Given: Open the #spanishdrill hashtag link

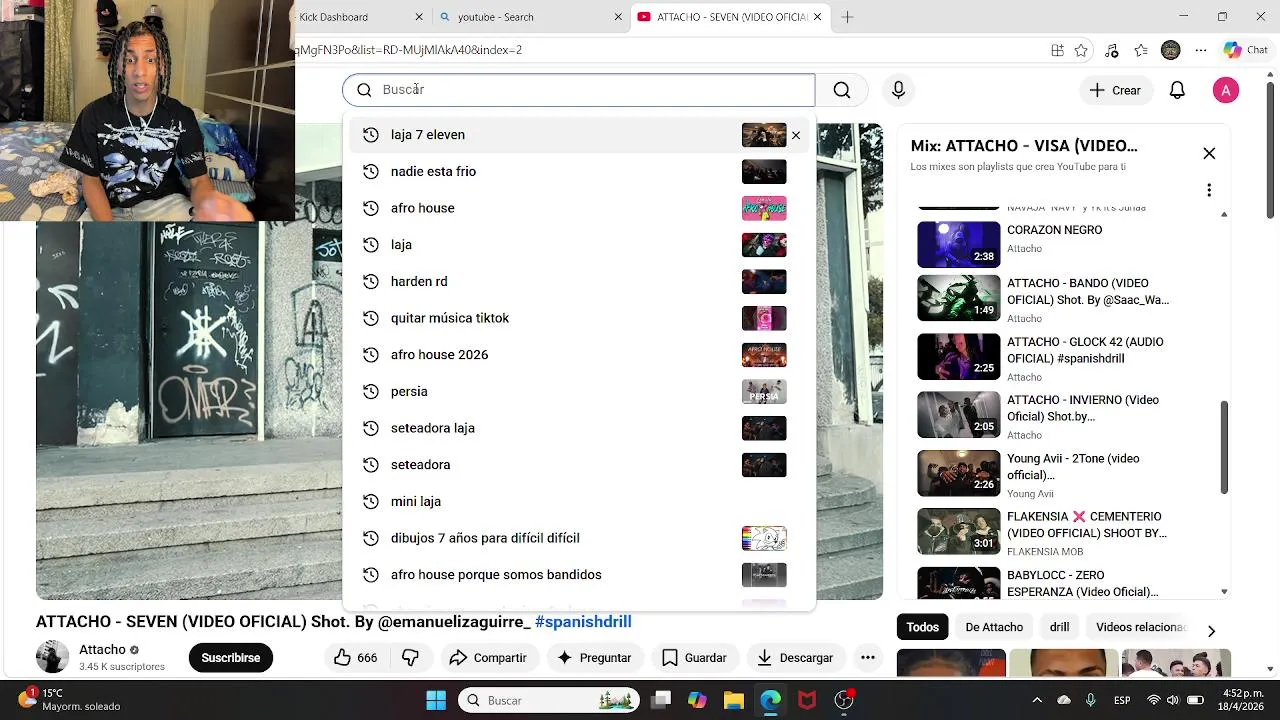Looking at the screenshot, I should [583, 622].
